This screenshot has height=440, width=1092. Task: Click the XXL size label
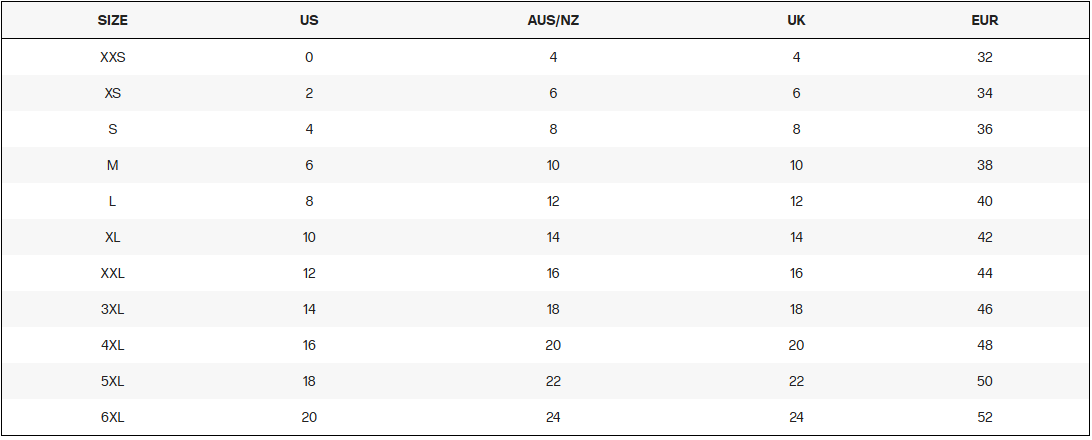pos(113,273)
